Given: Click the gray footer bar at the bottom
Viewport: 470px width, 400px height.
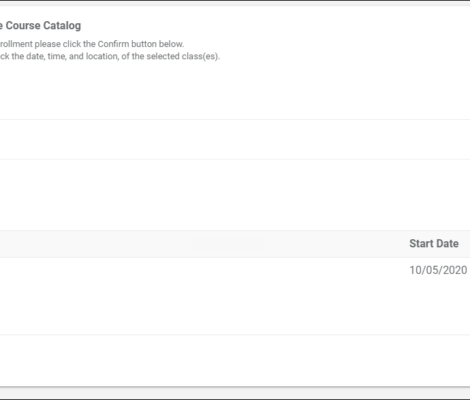Looking at the screenshot, I should coord(235,393).
